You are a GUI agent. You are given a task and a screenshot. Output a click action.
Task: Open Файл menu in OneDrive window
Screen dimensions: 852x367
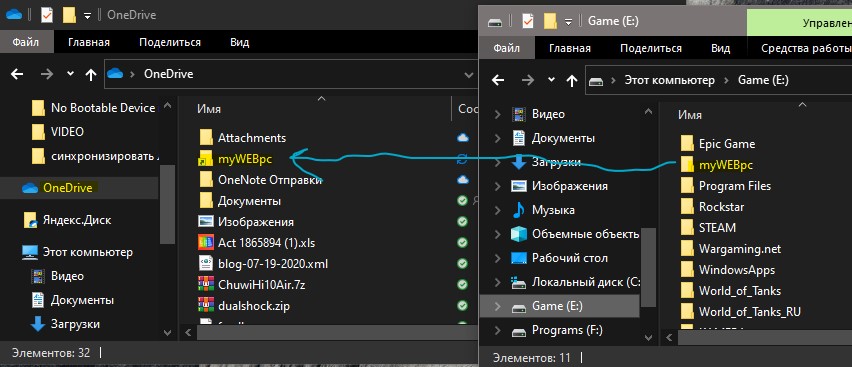(x=27, y=42)
